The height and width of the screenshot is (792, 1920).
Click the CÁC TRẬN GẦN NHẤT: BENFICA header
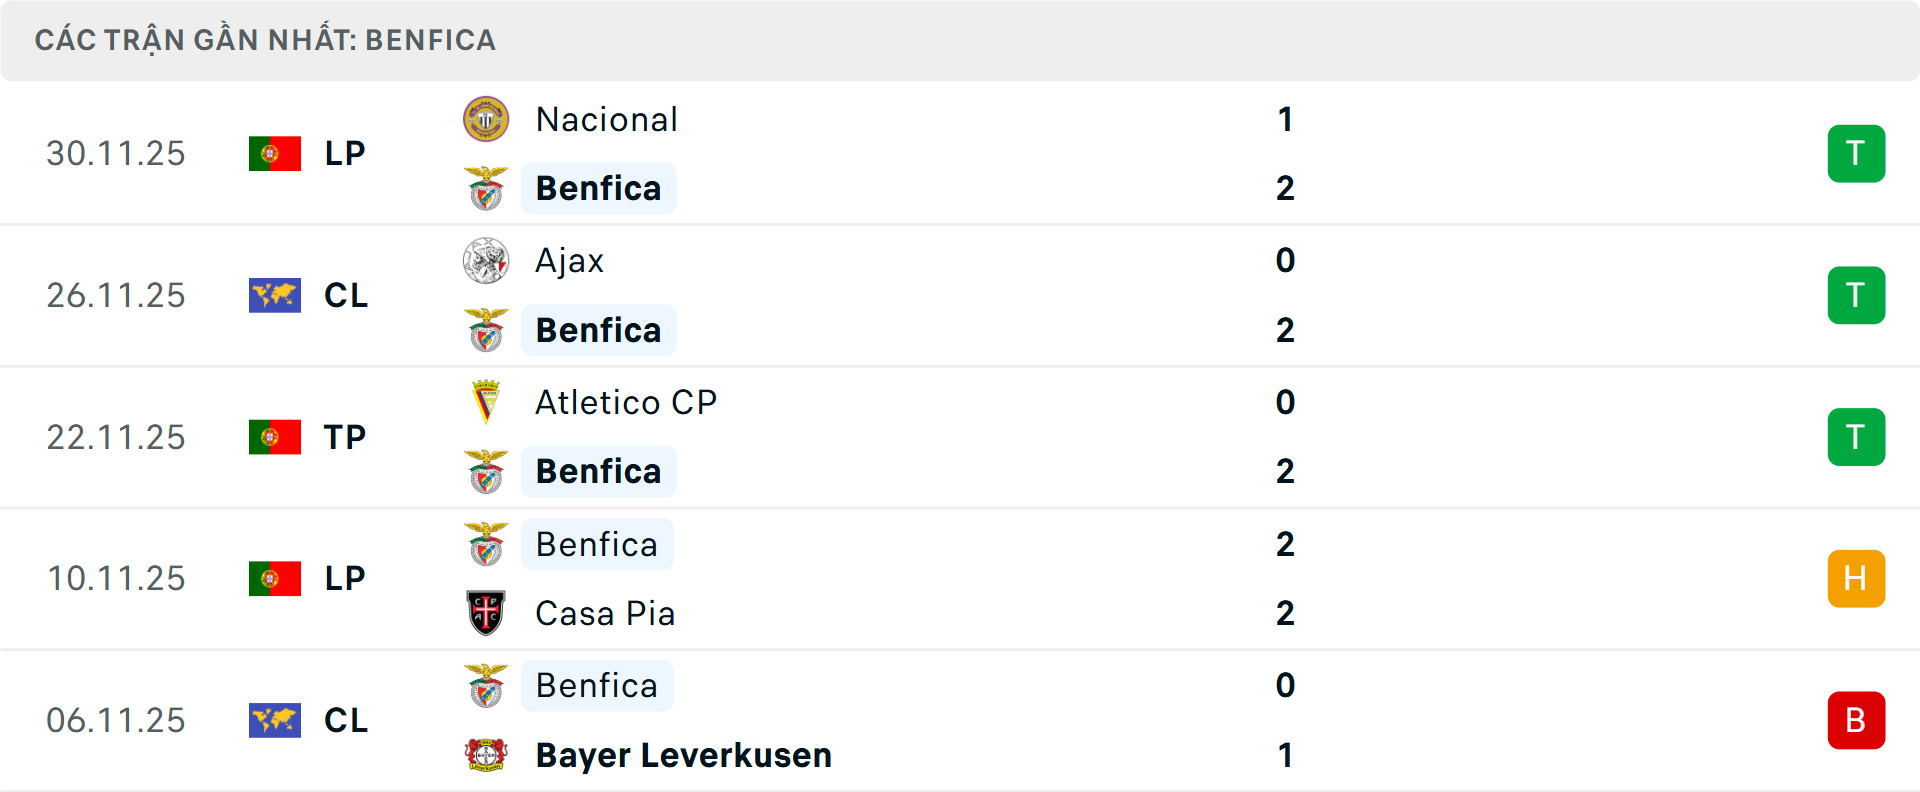tap(265, 40)
